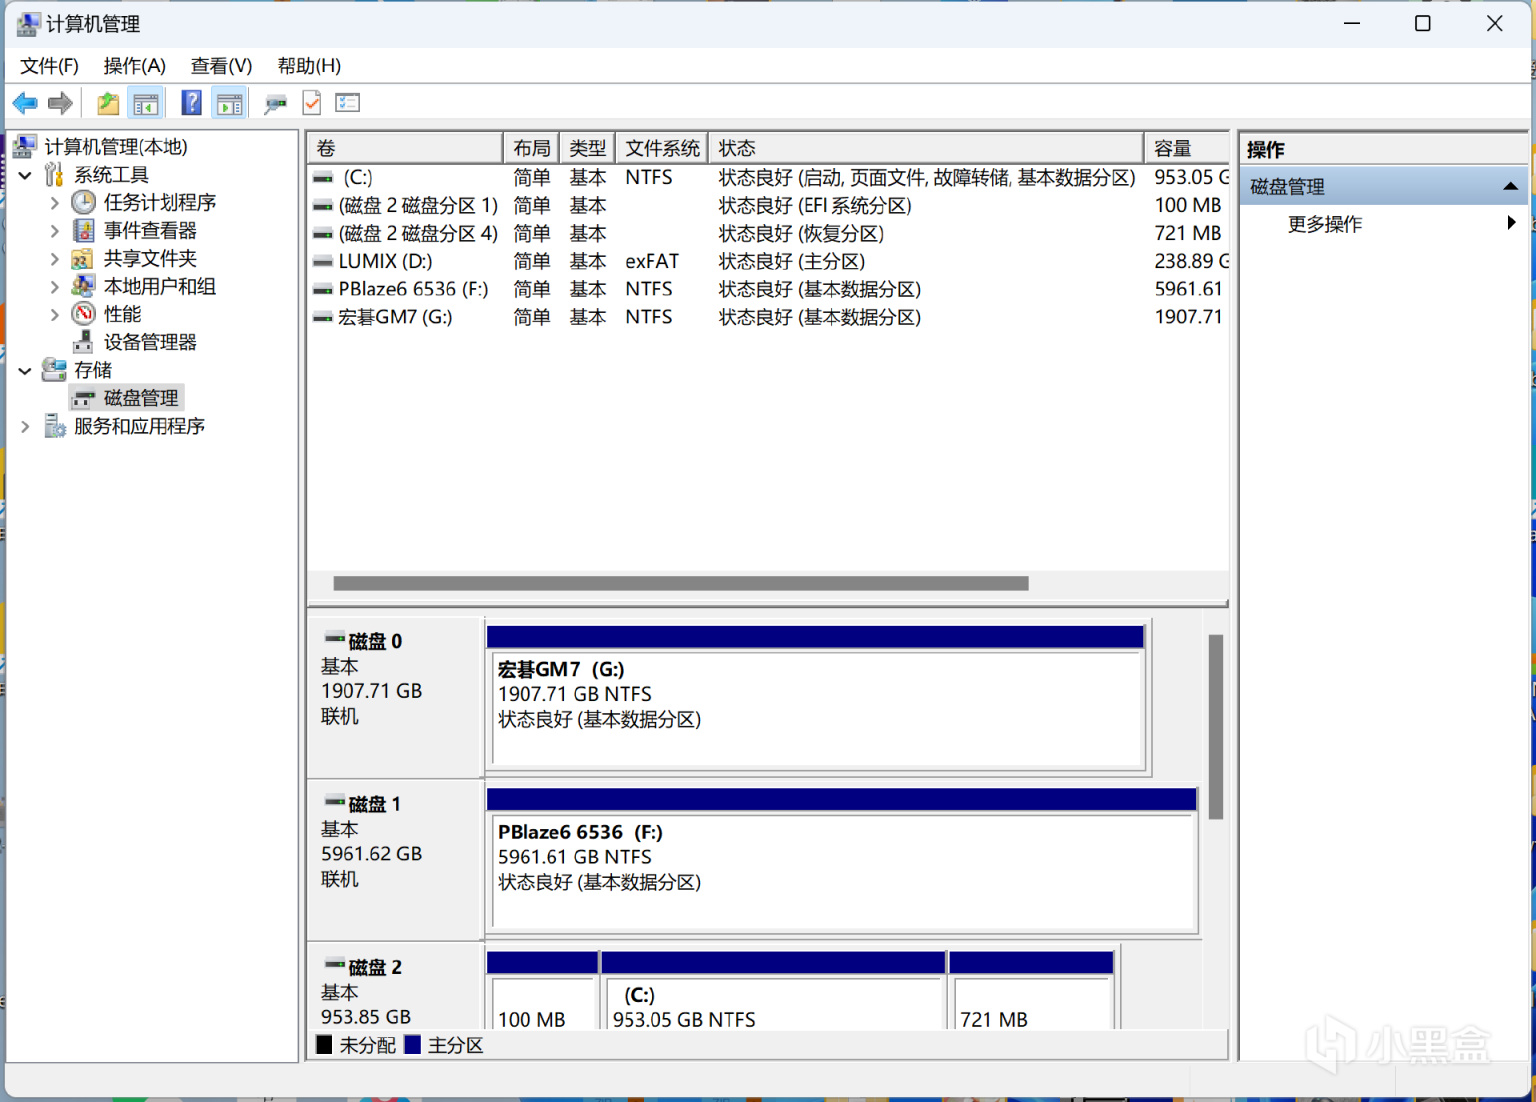Image resolution: width=1536 pixels, height=1102 pixels.
Task: Select the 计算机管理(本地) root node icon
Action: pos(26,147)
